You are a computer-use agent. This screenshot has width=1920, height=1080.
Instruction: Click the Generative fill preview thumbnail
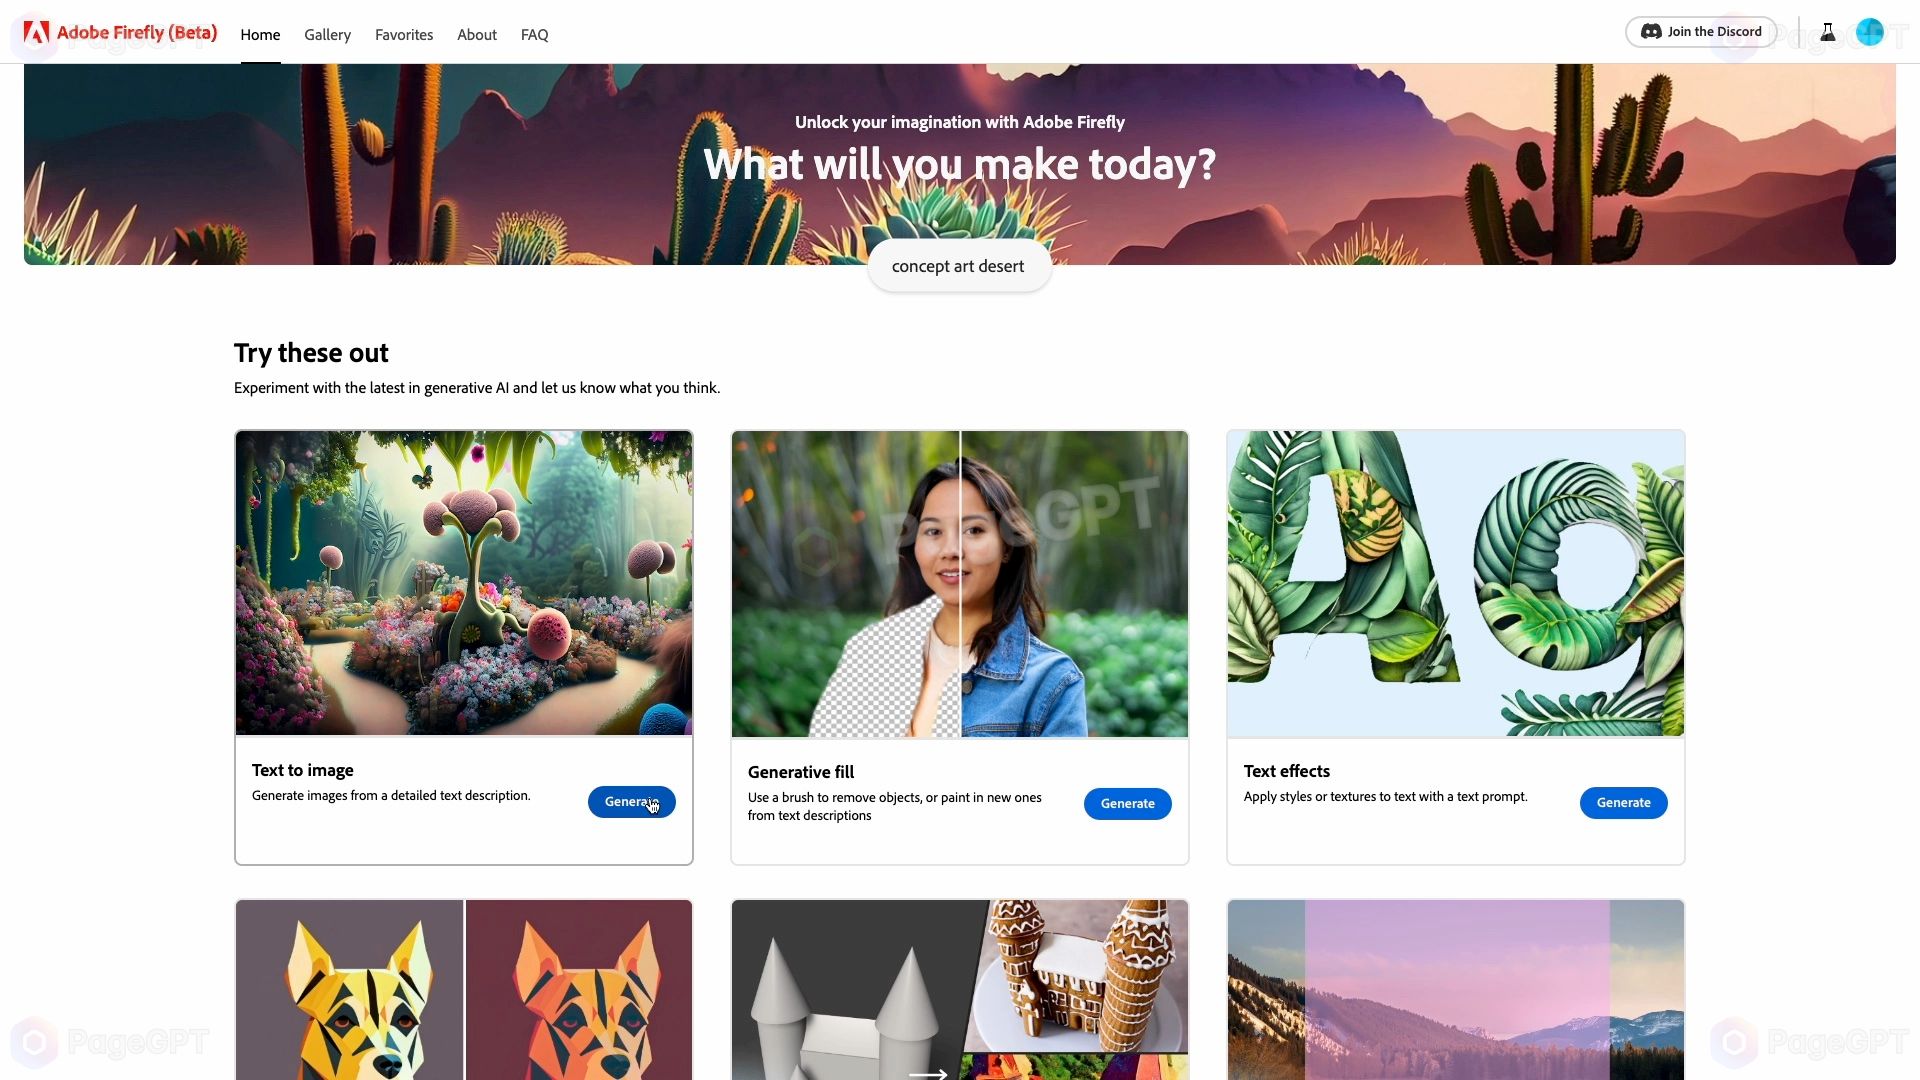pos(959,584)
